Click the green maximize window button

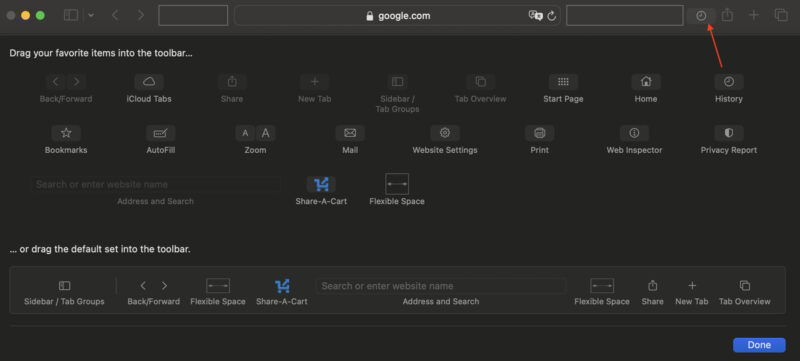[x=40, y=16]
